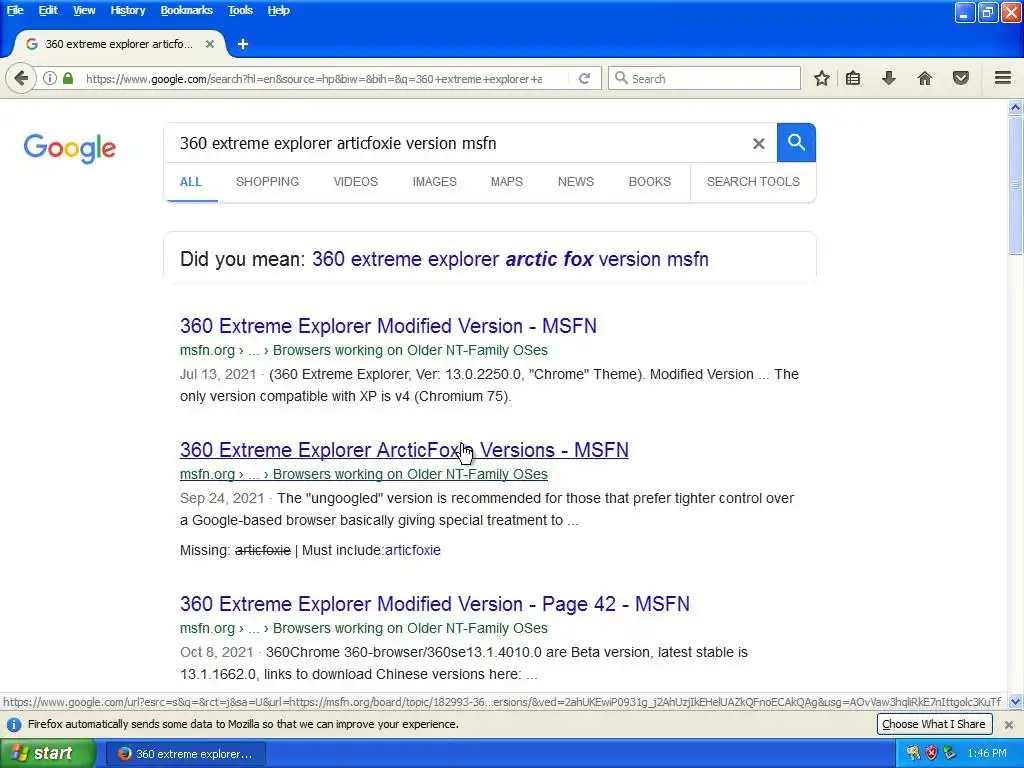Click in the Firefox URL address bar
1024x768 pixels.
[313, 78]
